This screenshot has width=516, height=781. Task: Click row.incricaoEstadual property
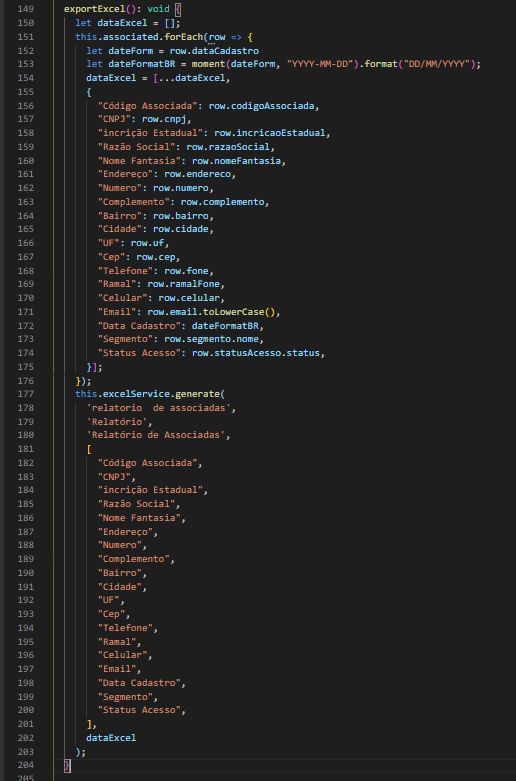point(269,133)
